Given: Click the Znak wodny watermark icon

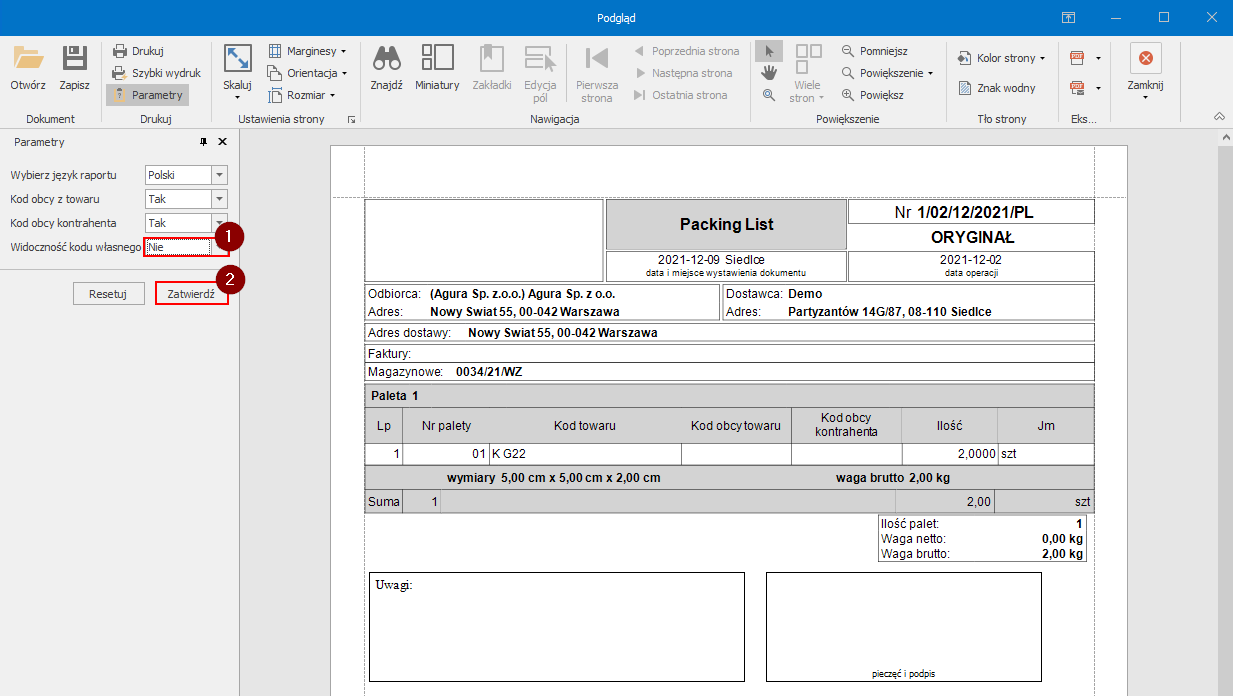Looking at the screenshot, I should tap(965, 88).
